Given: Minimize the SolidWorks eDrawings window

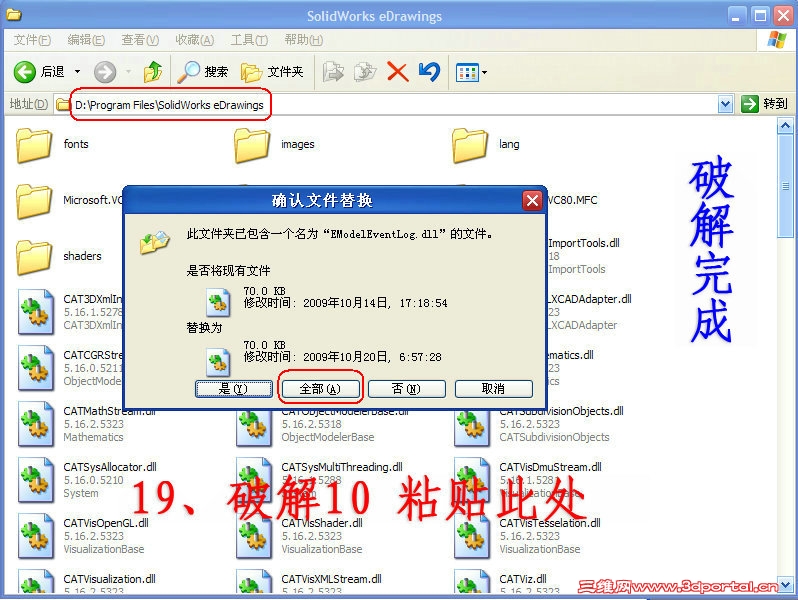Looking at the screenshot, I should pyautogui.click(x=735, y=16).
